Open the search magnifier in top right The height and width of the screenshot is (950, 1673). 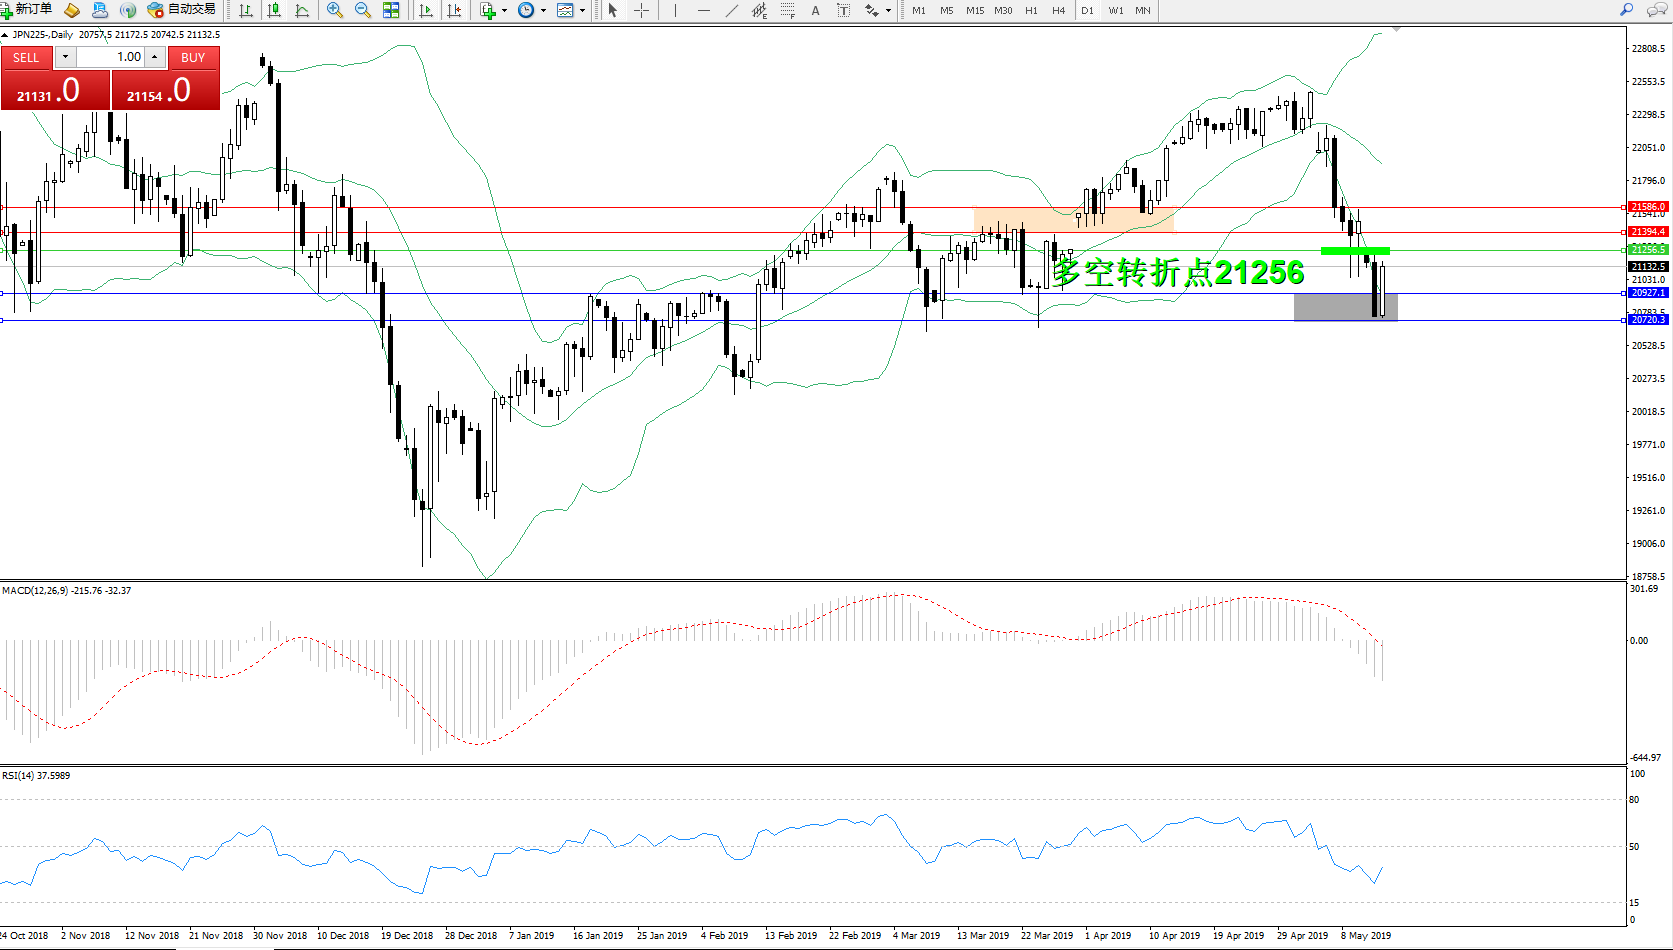[1626, 10]
